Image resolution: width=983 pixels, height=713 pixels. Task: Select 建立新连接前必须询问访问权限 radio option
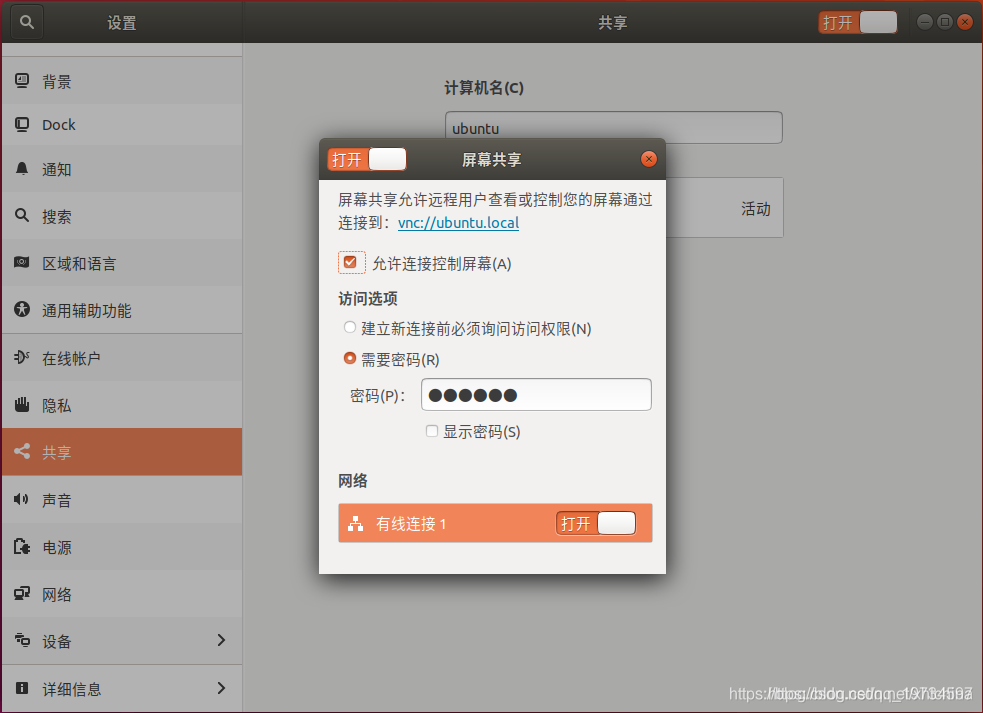click(349, 328)
